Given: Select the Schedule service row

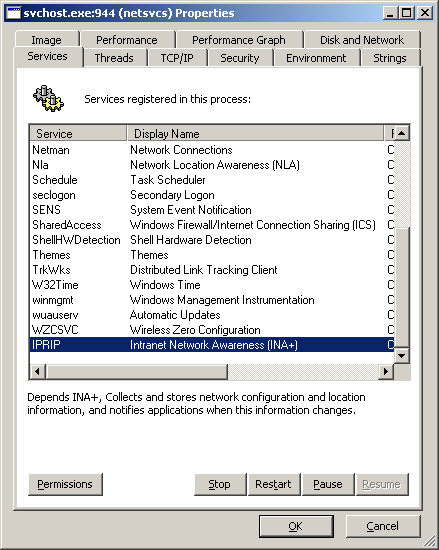Looking at the screenshot, I should (x=212, y=180).
